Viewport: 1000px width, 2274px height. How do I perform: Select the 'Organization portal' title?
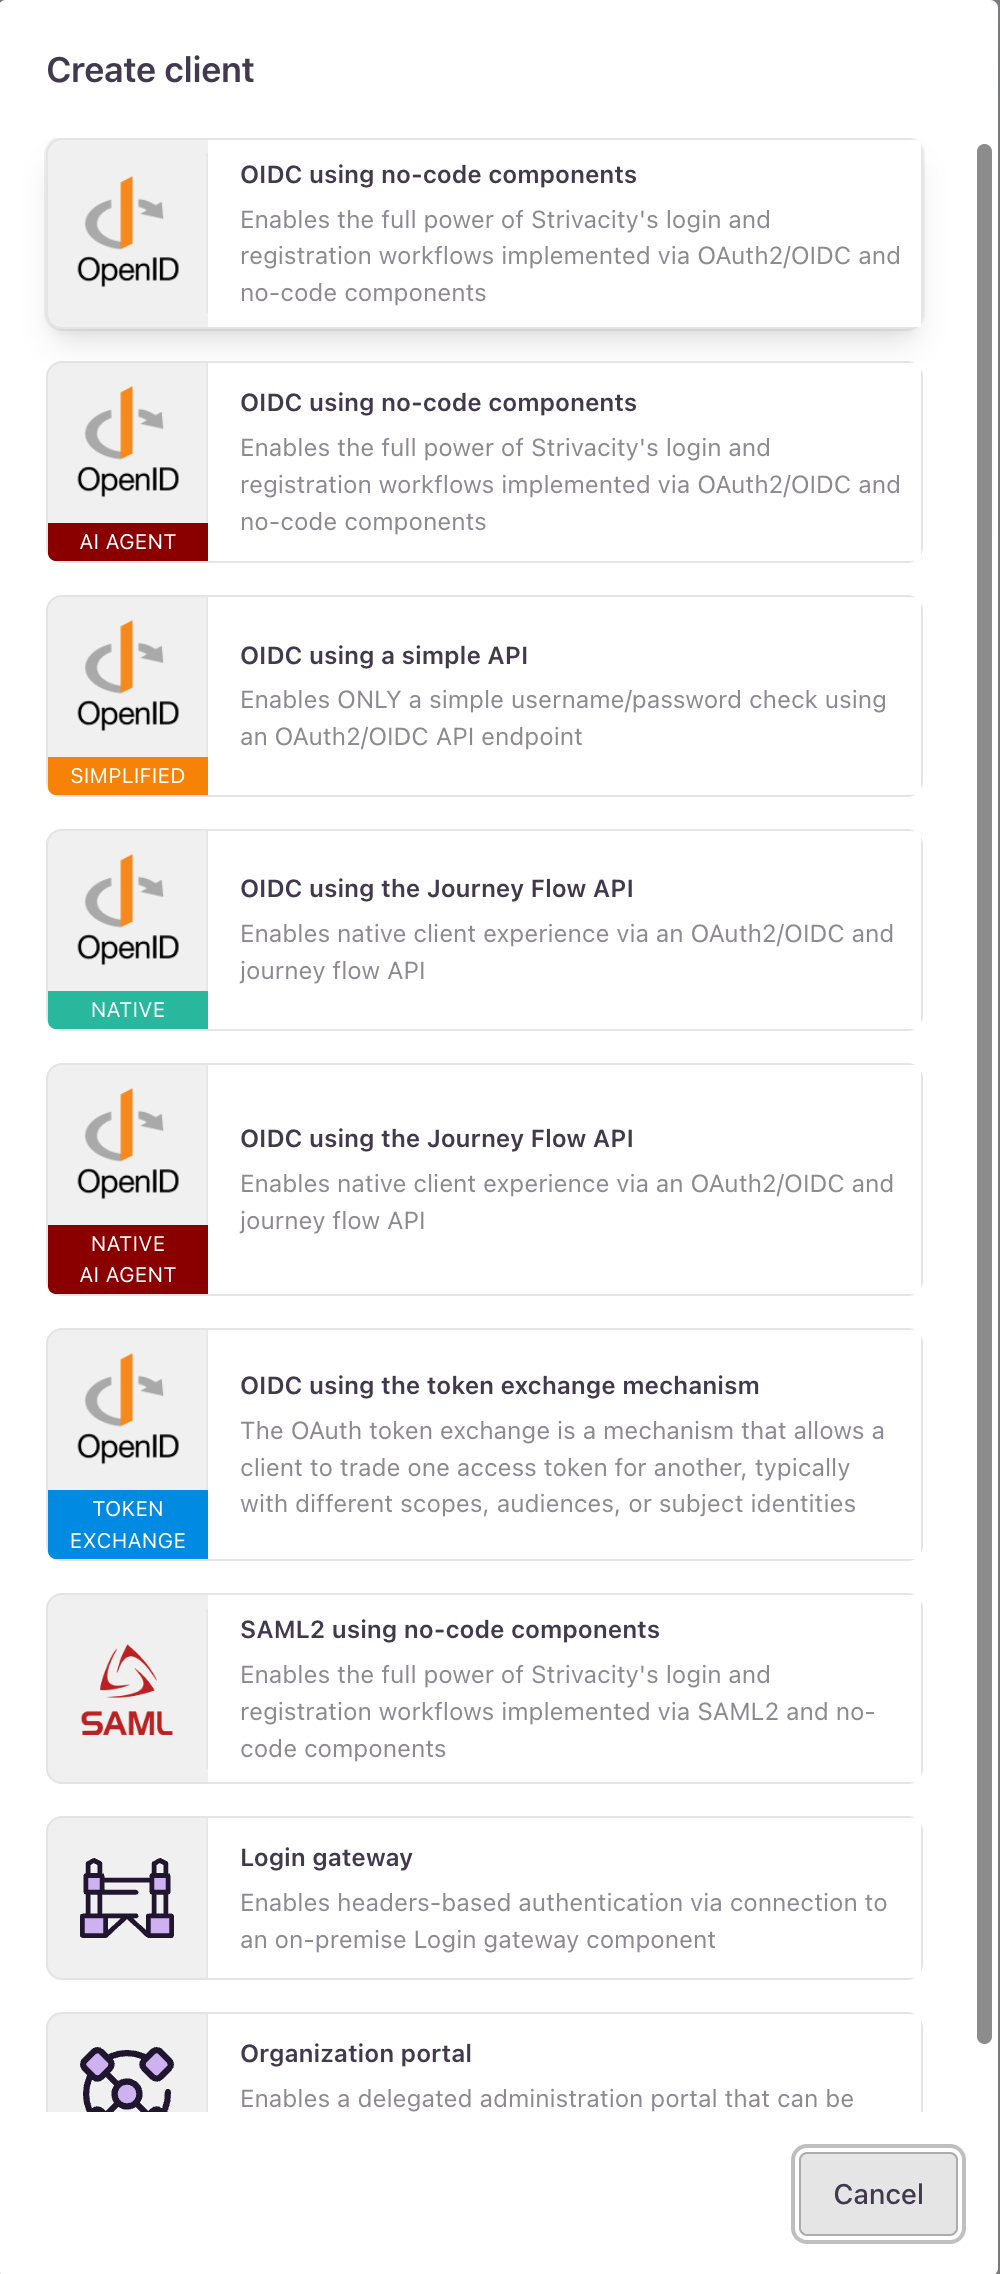pos(356,2054)
